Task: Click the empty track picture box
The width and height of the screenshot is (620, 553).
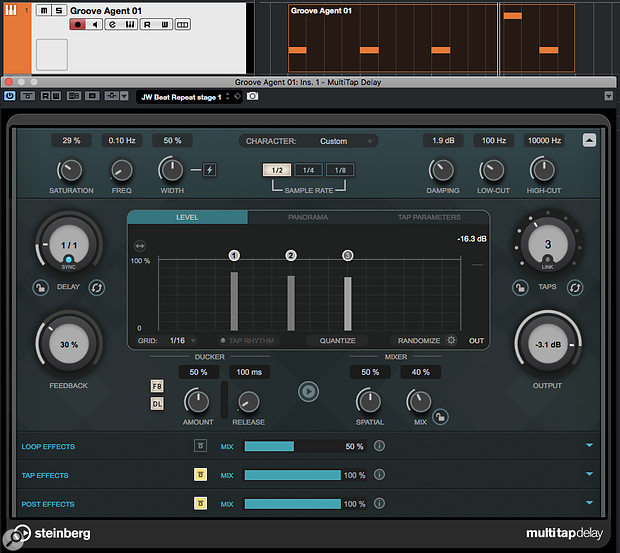Action: (x=52, y=55)
